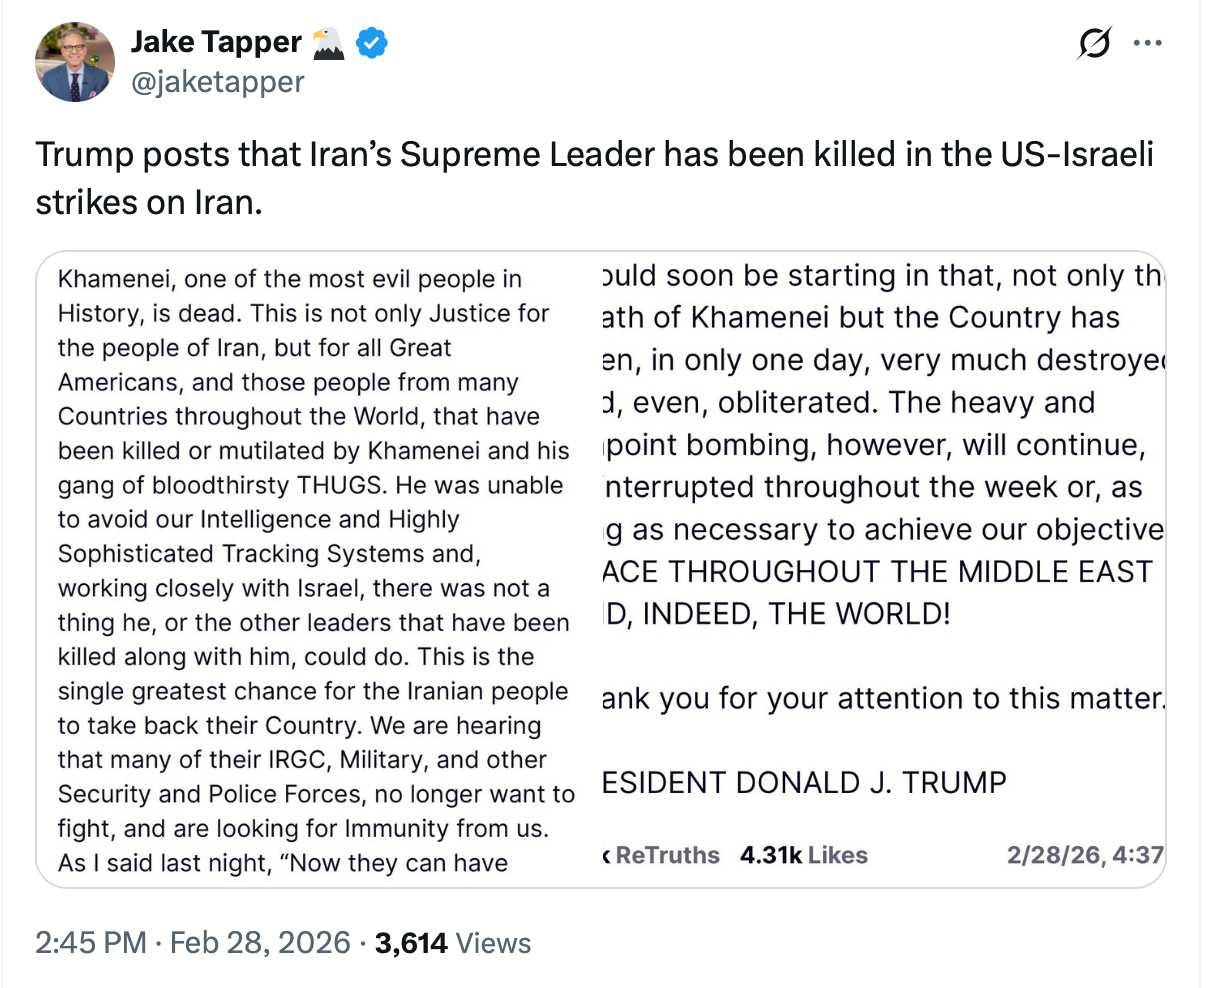This screenshot has width=1206, height=988.
Task: Open the @jaketapper handle link
Action: (217, 81)
